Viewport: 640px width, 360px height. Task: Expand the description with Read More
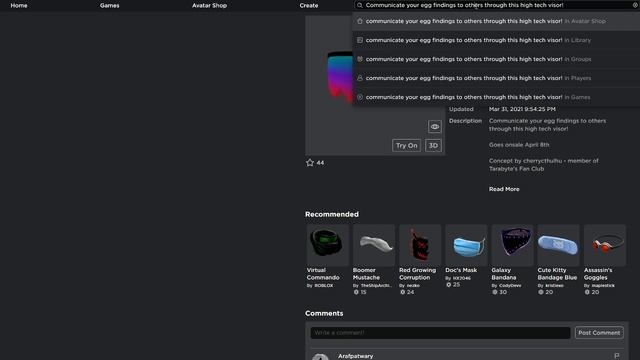pyautogui.click(x=504, y=189)
